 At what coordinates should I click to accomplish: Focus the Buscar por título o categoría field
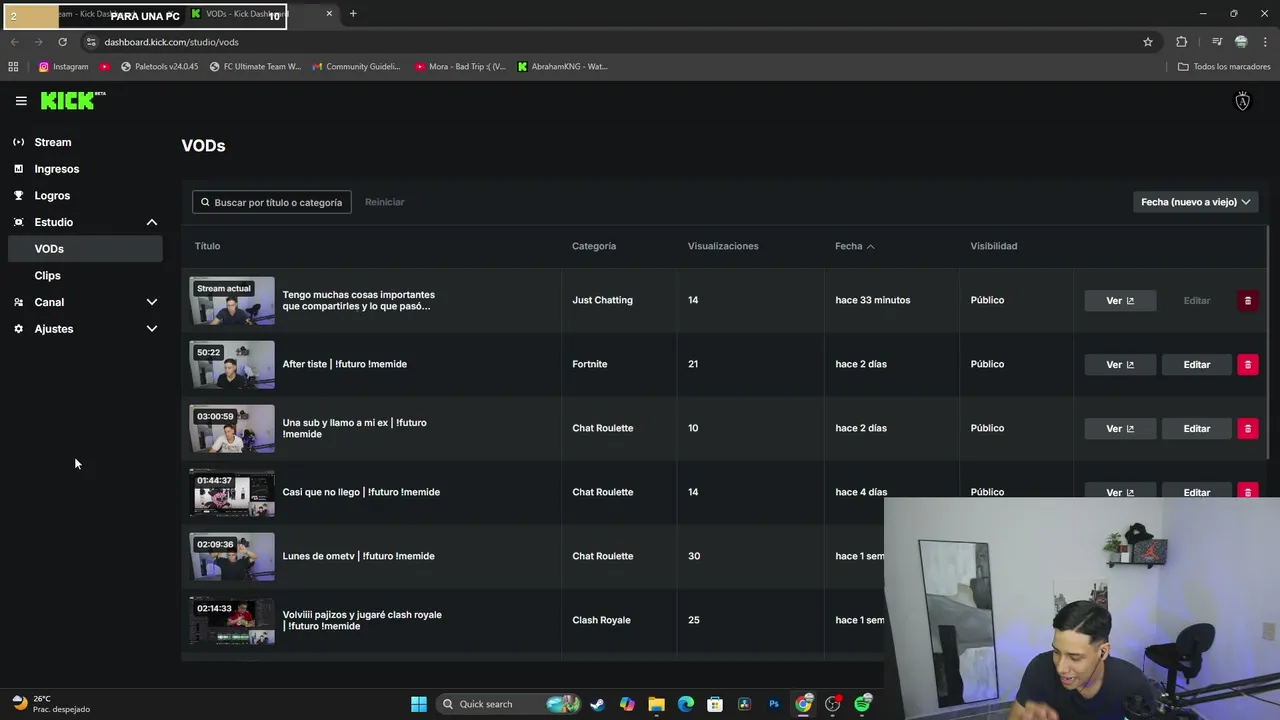click(x=271, y=202)
